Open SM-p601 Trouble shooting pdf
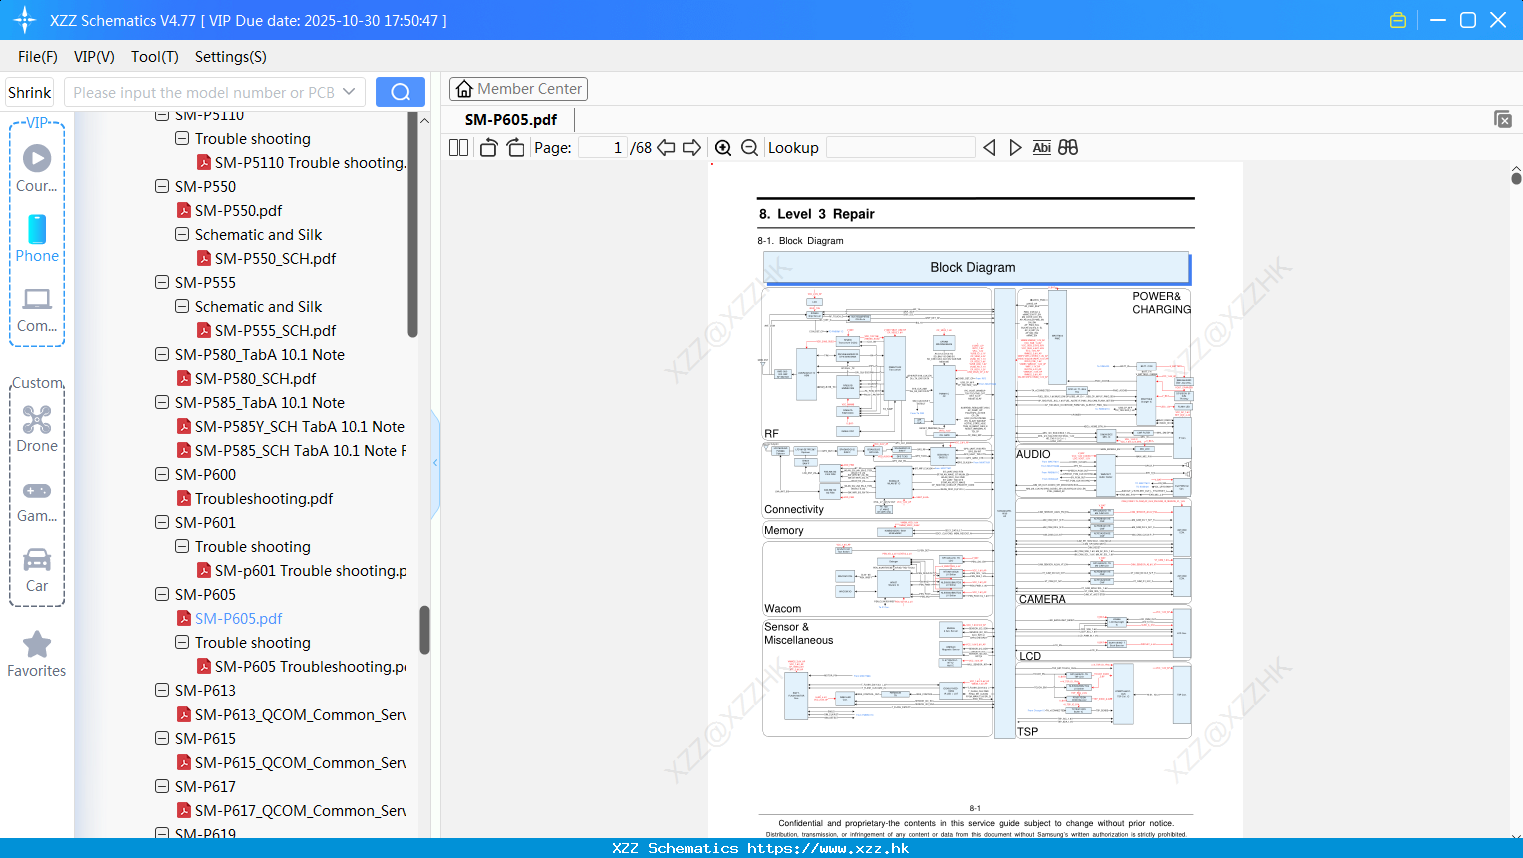1523x858 pixels. tap(301, 570)
